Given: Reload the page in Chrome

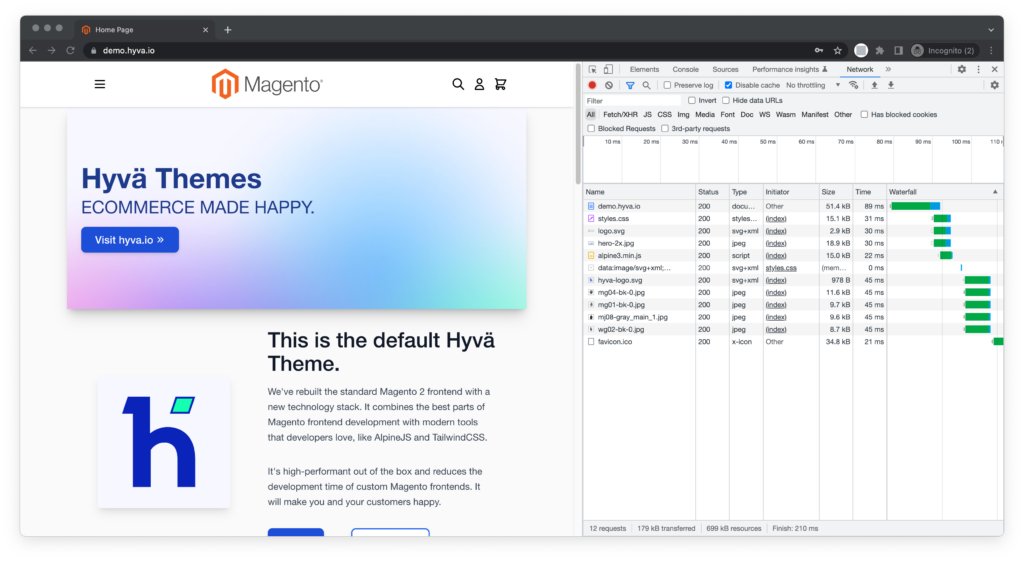Looking at the screenshot, I should point(71,50).
